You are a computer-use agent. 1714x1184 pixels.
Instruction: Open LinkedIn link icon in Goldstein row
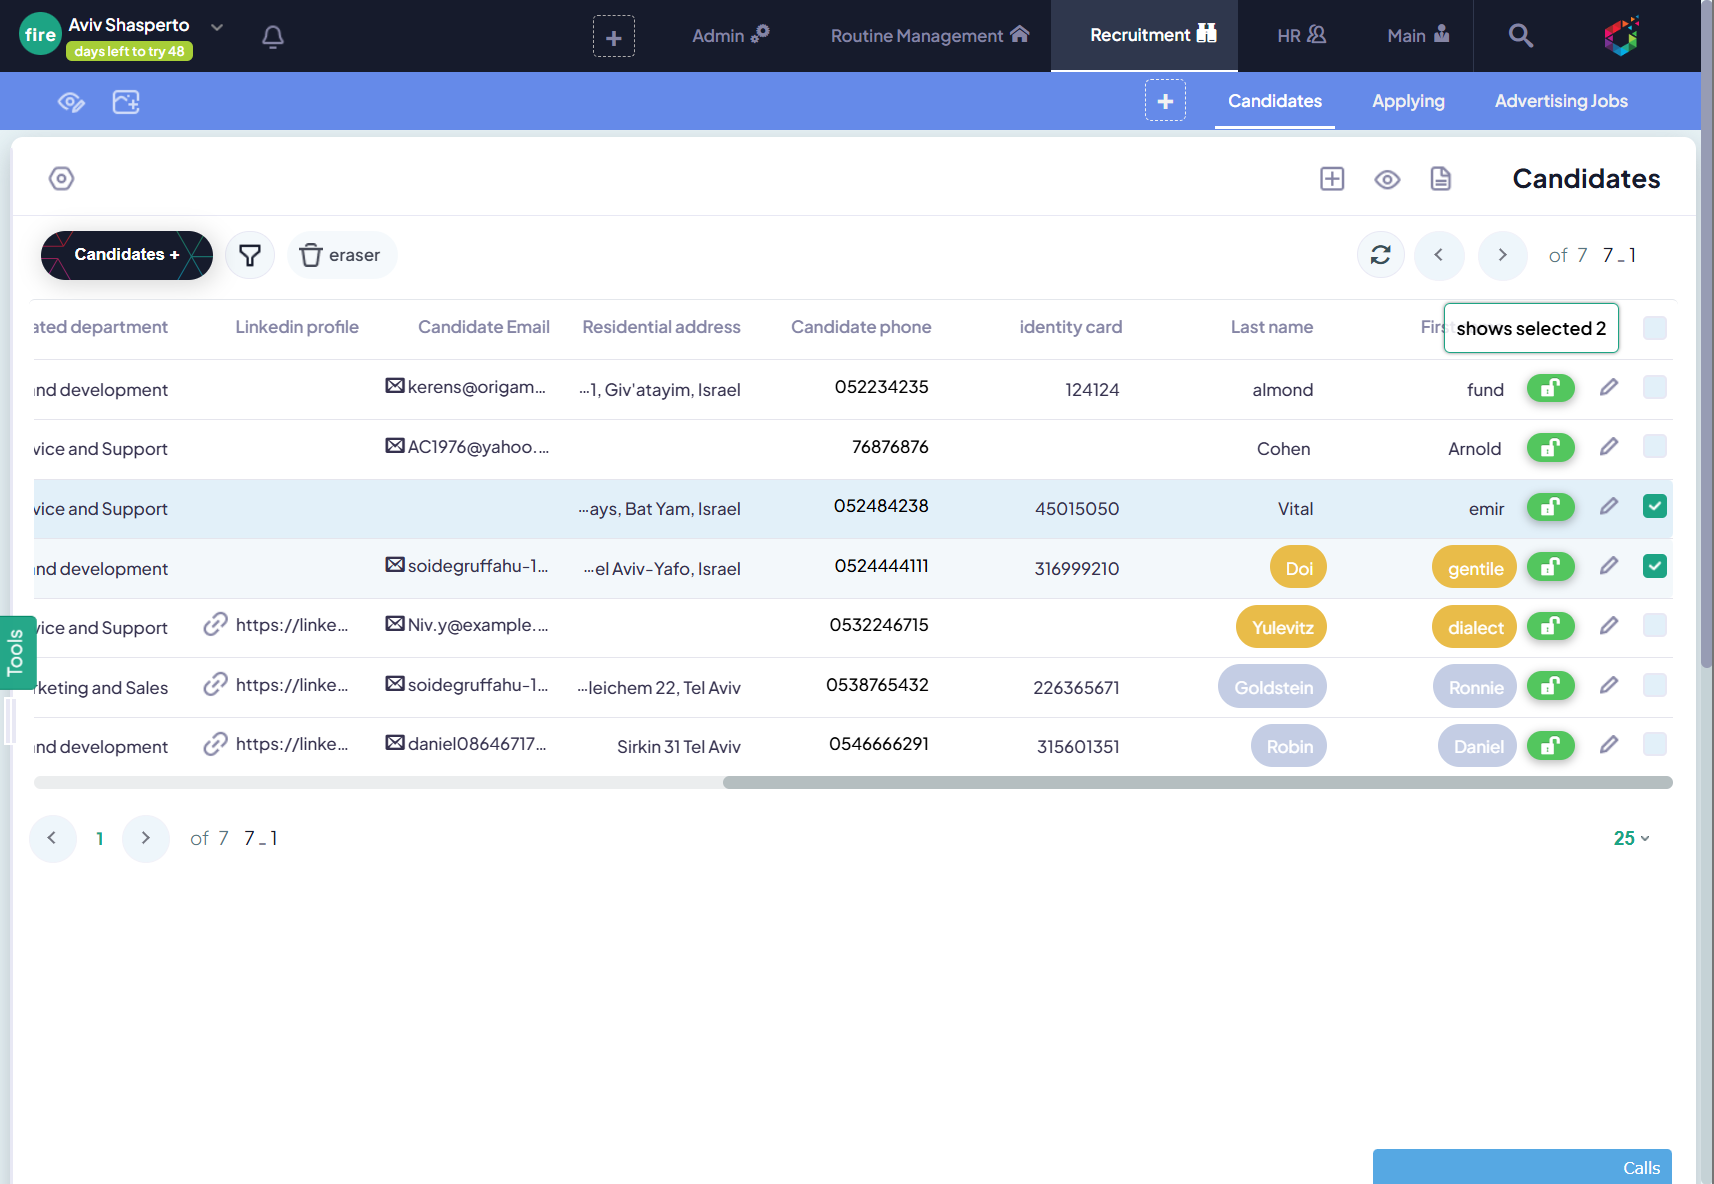(x=215, y=685)
